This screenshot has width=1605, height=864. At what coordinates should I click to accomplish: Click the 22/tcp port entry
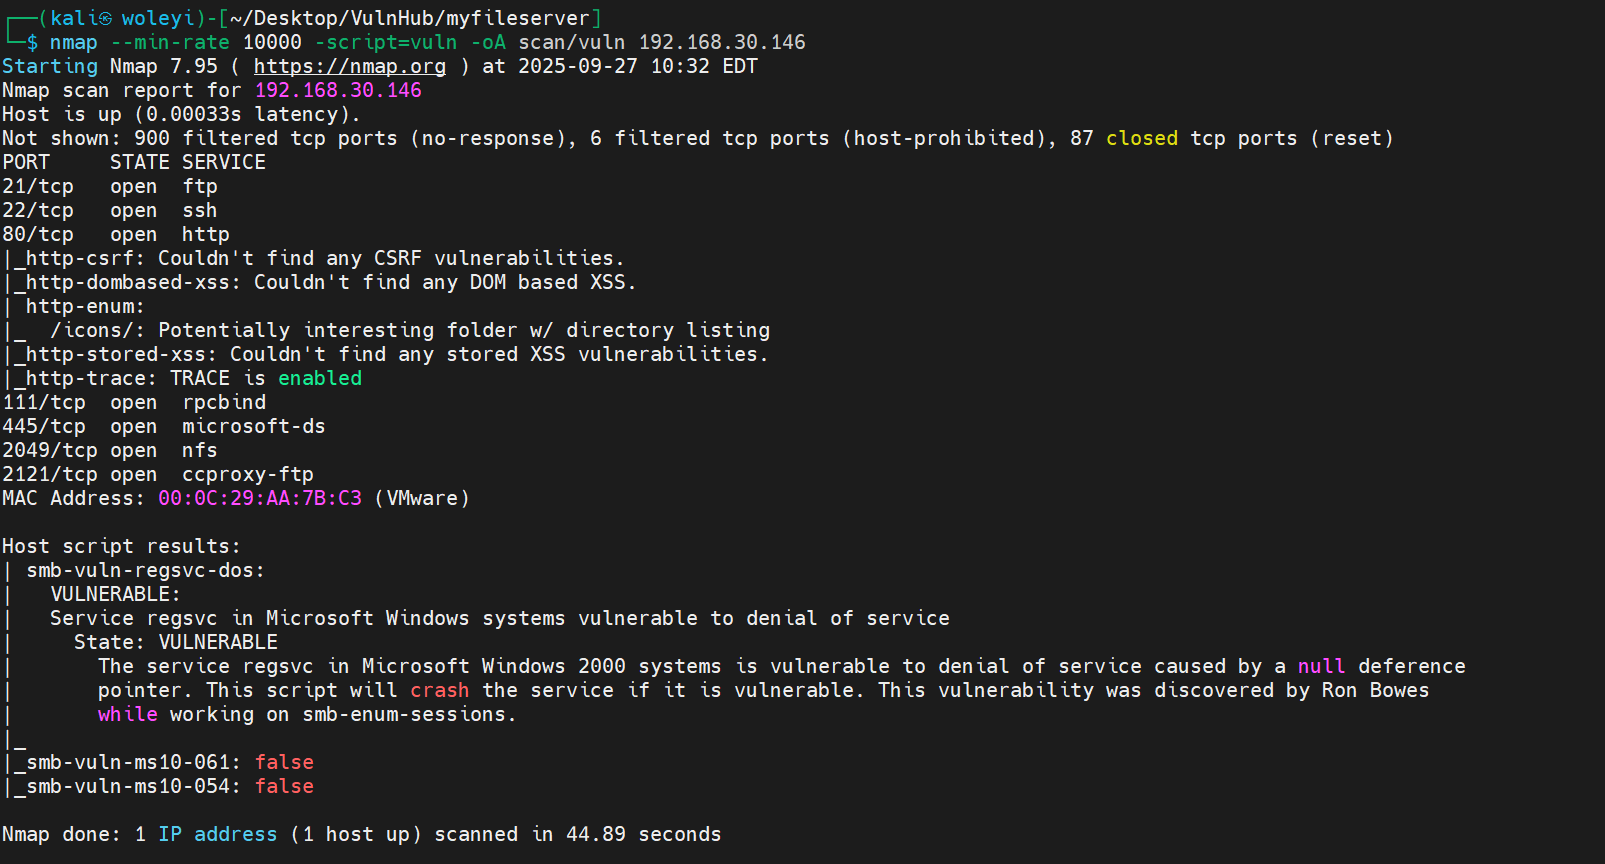[x=38, y=210]
